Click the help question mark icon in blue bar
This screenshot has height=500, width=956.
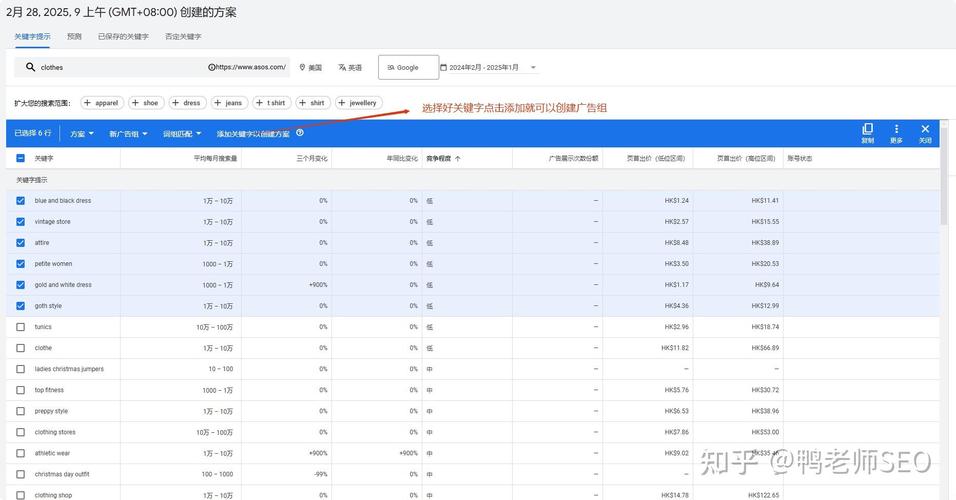coord(300,133)
